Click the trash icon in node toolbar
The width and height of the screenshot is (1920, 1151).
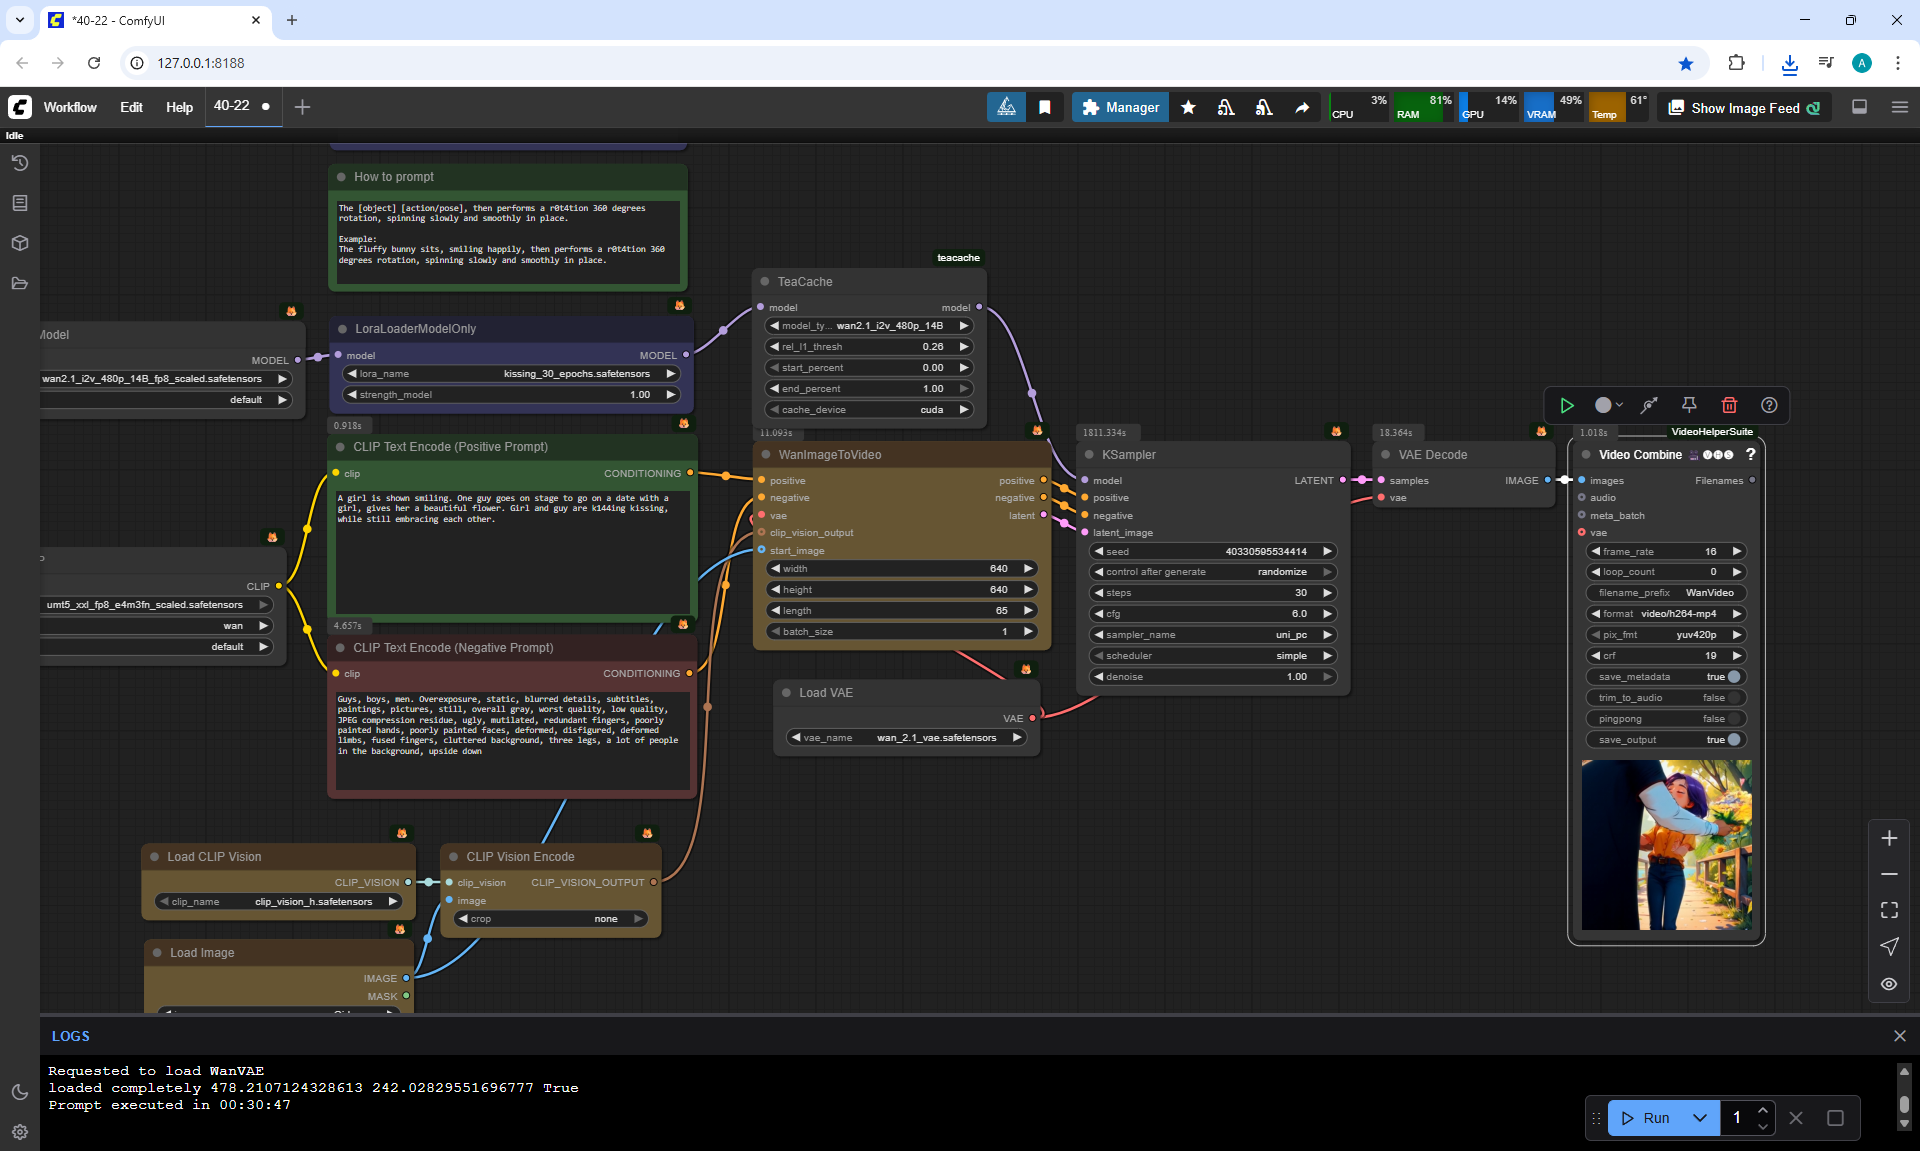click(1729, 405)
